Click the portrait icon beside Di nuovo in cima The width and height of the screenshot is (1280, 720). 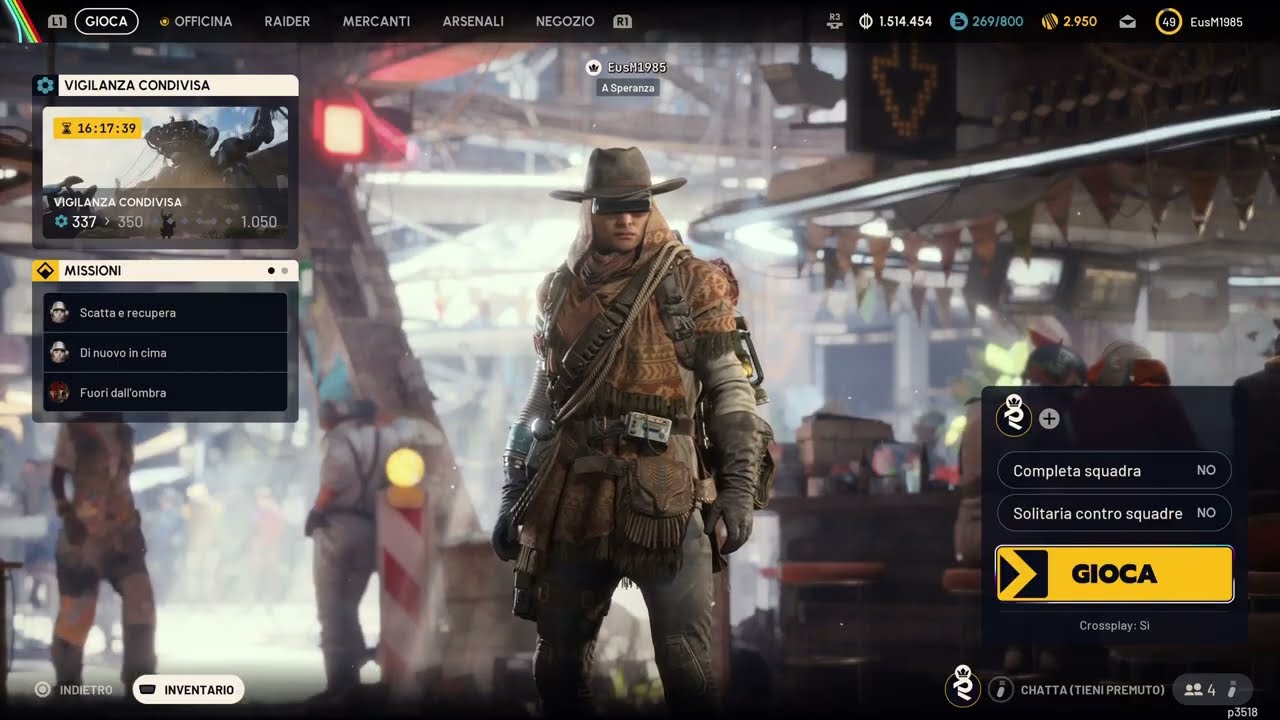click(x=59, y=352)
